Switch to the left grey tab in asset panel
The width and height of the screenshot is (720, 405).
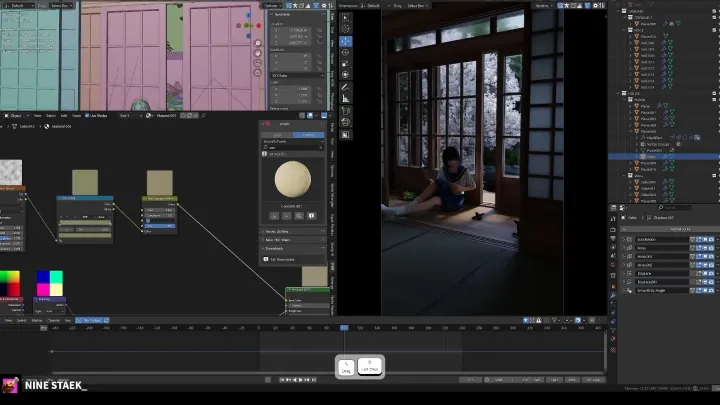click(x=277, y=135)
